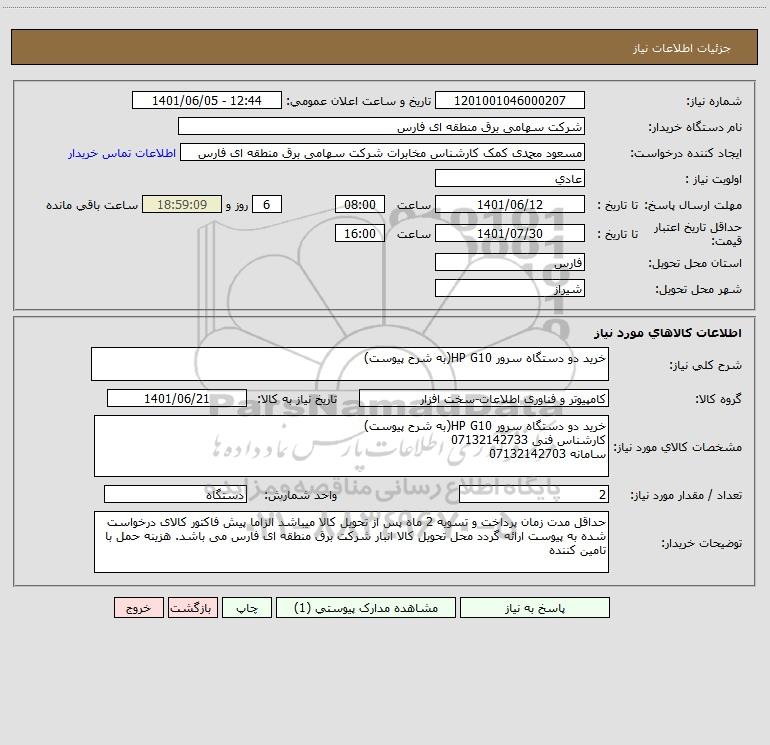Click label 'تاریخ و ساعت اعلان عمومی:'

click(358, 101)
